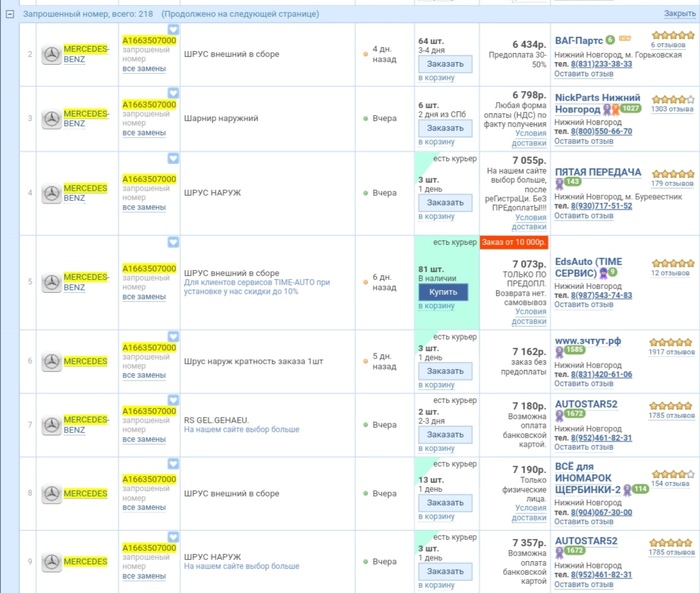
Task: Click Mercedes logo in row 9
Action: (x=51, y=562)
